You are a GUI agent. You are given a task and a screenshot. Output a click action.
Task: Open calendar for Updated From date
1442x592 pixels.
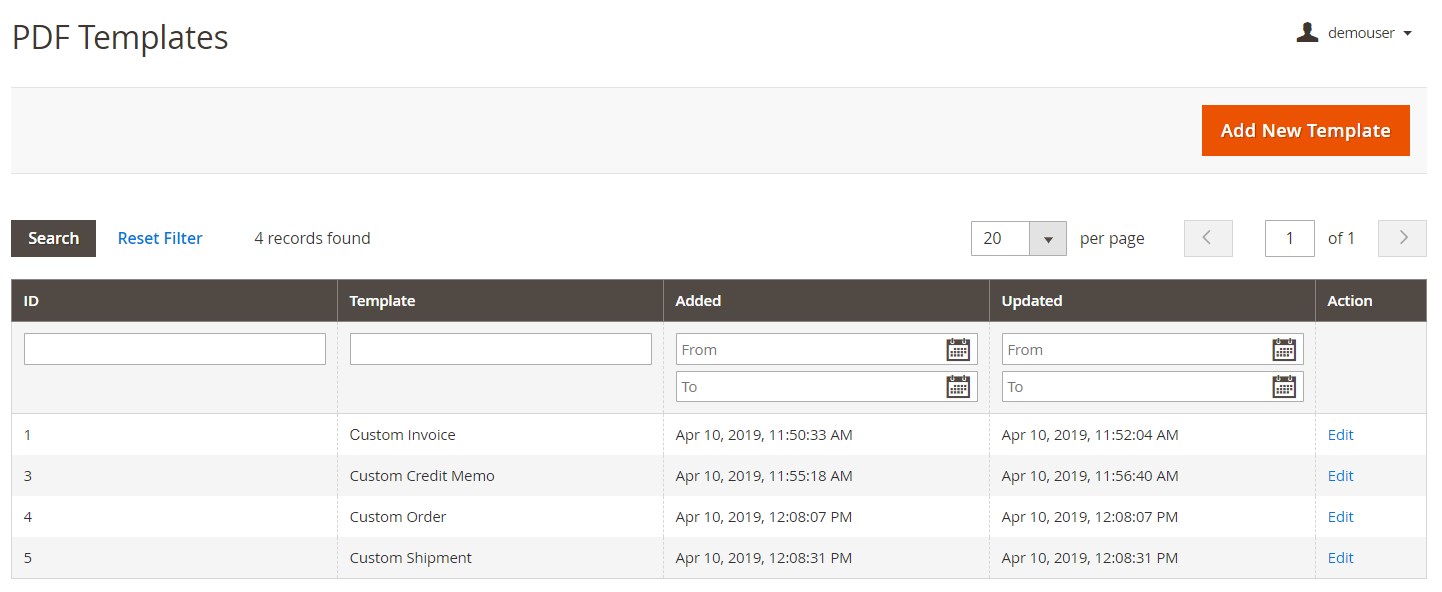pyautogui.click(x=1284, y=349)
